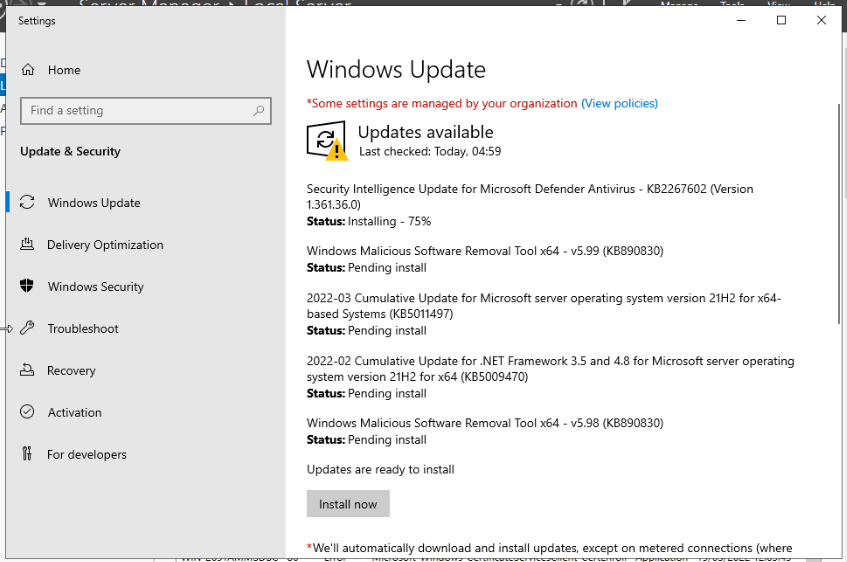The width and height of the screenshot is (847, 562).
Task: Click the Delivery Optimization icon
Action: pyautogui.click(x=27, y=244)
